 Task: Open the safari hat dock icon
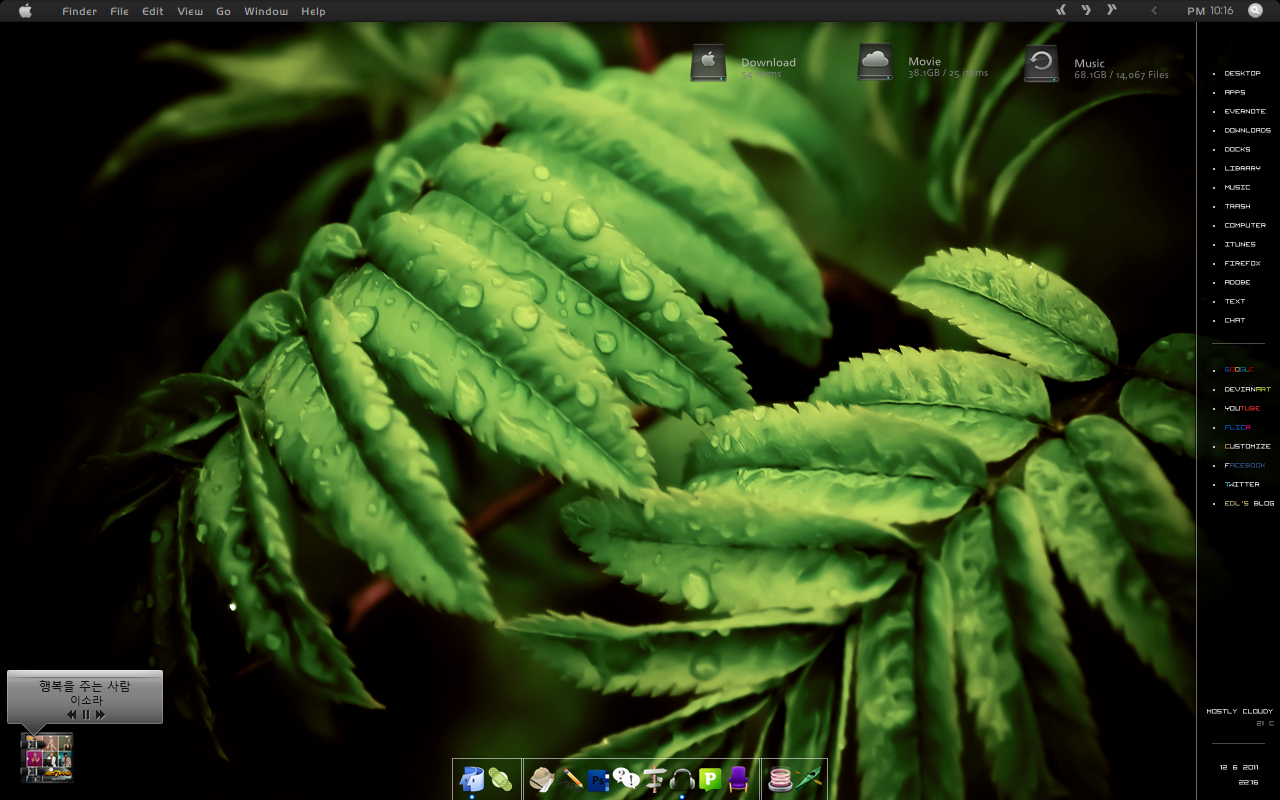pyautogui.click(x=542, y=779)
